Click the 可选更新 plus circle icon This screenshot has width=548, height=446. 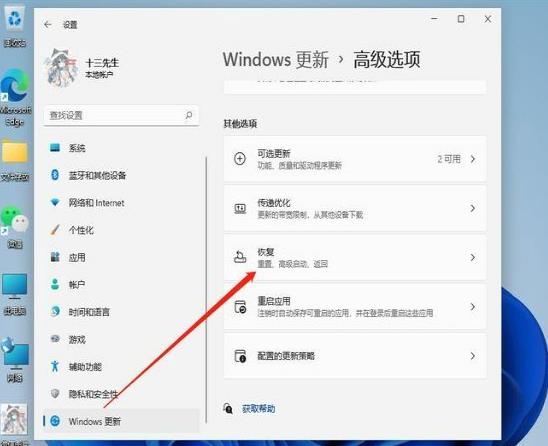(240, 159)
